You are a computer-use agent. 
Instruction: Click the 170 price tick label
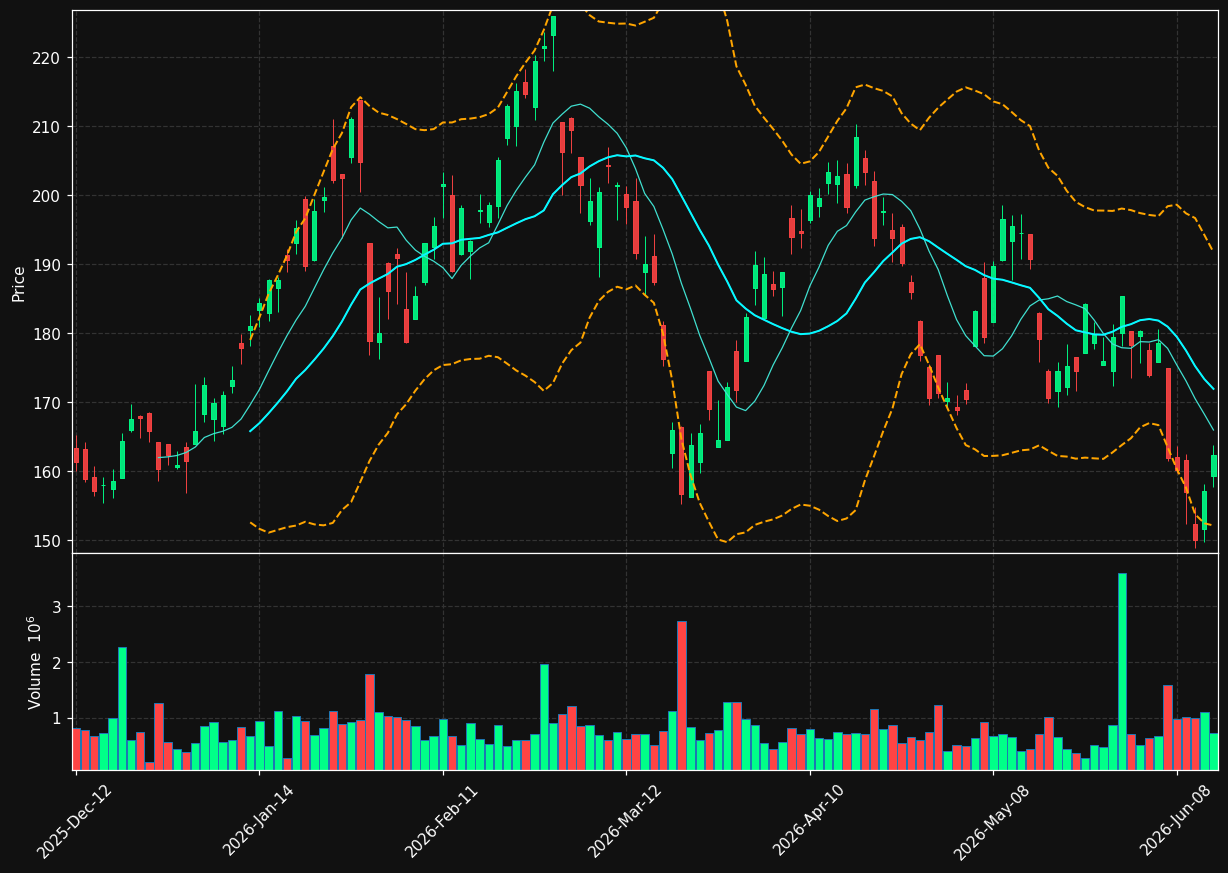[x=48, y=403]
